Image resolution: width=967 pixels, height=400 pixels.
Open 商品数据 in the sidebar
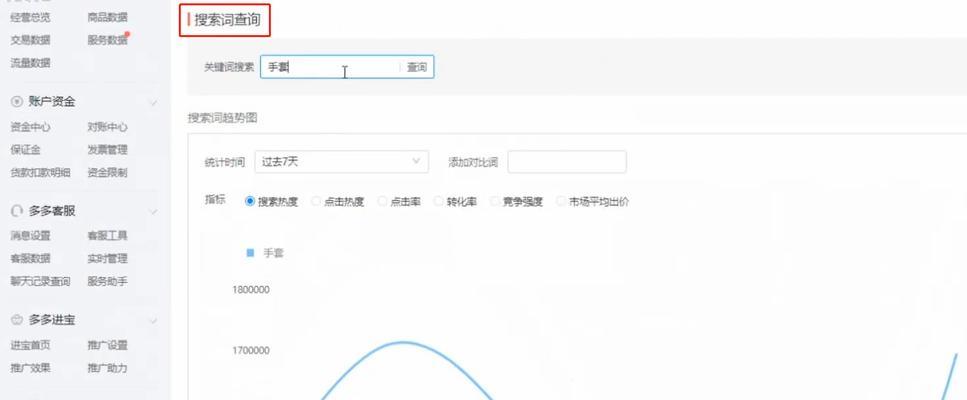(x=107, y=18)
